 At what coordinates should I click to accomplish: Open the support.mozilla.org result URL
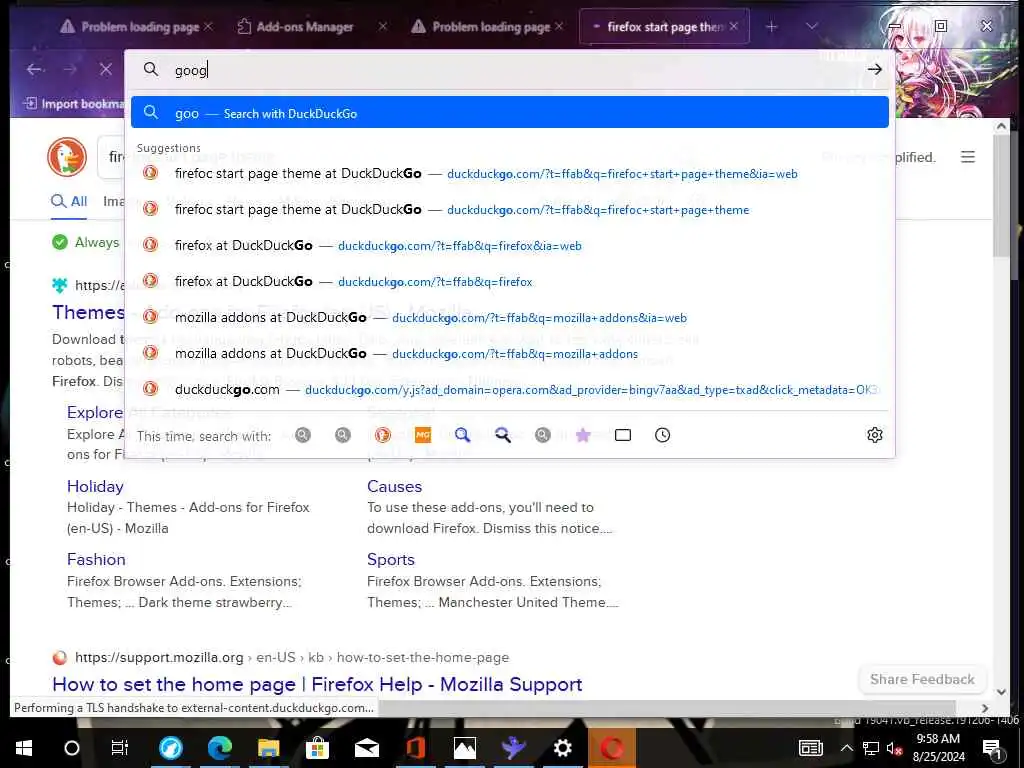coord(292,657)
